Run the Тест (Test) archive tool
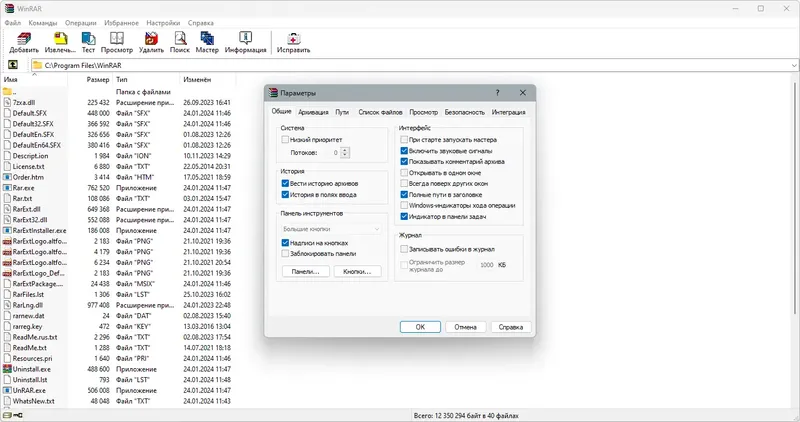The image size is (800, 422). 88,42
